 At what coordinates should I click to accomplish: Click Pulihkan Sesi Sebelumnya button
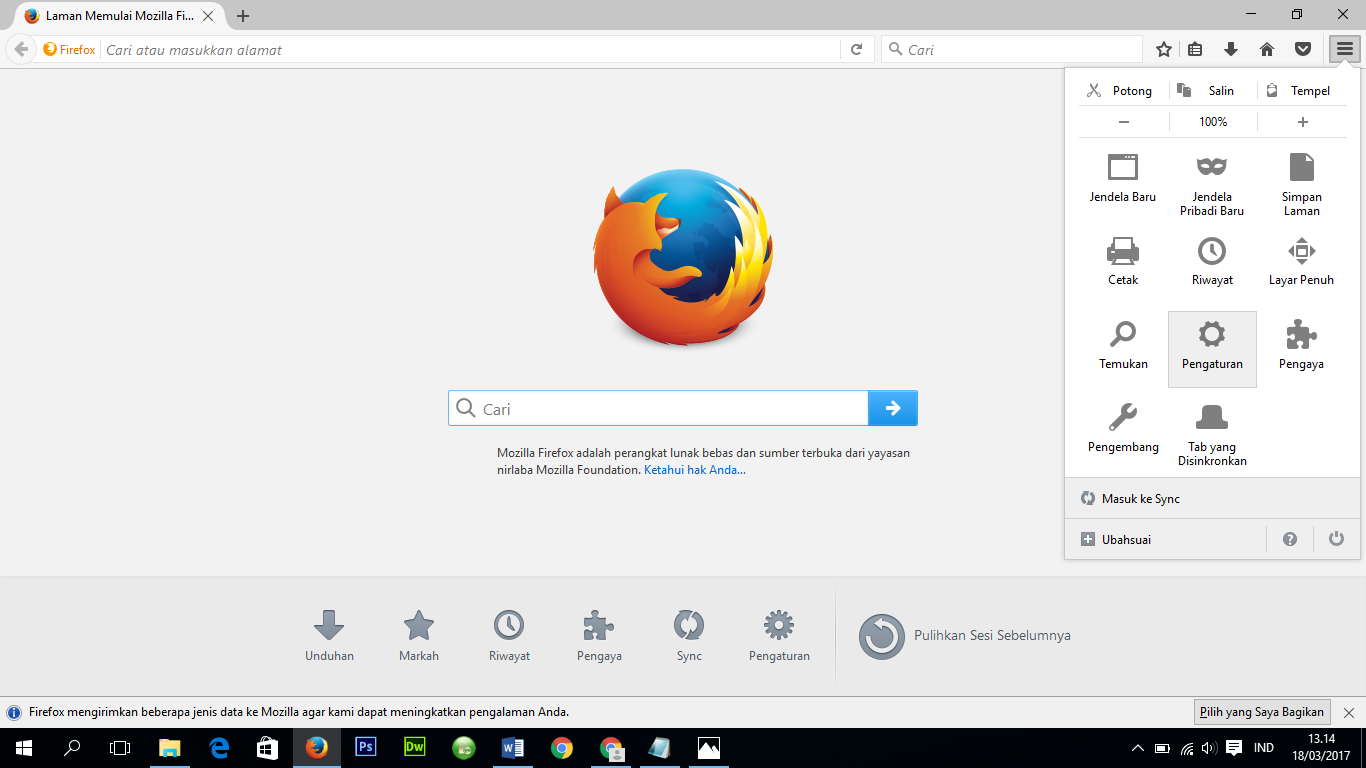point(965,636)
